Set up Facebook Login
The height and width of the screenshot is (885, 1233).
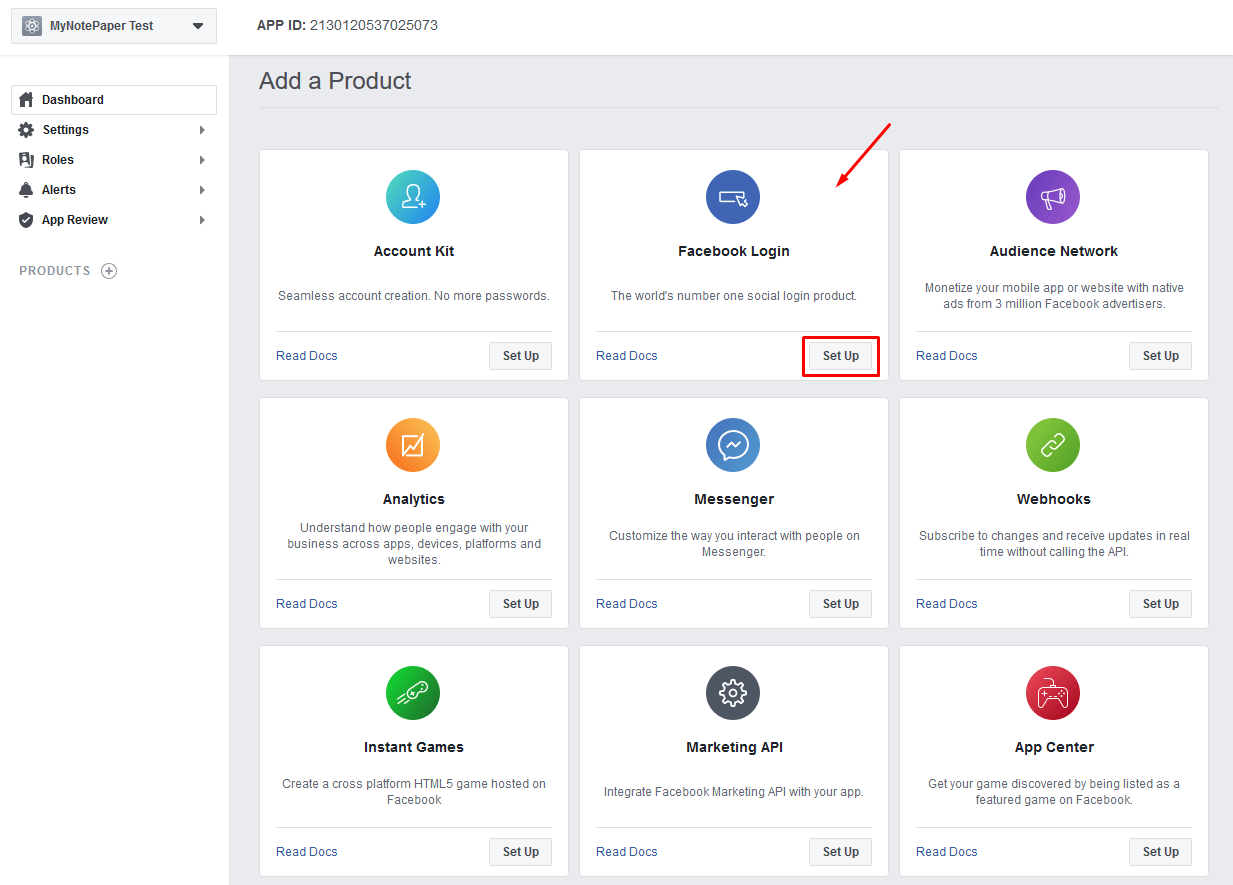pos(840,356)
